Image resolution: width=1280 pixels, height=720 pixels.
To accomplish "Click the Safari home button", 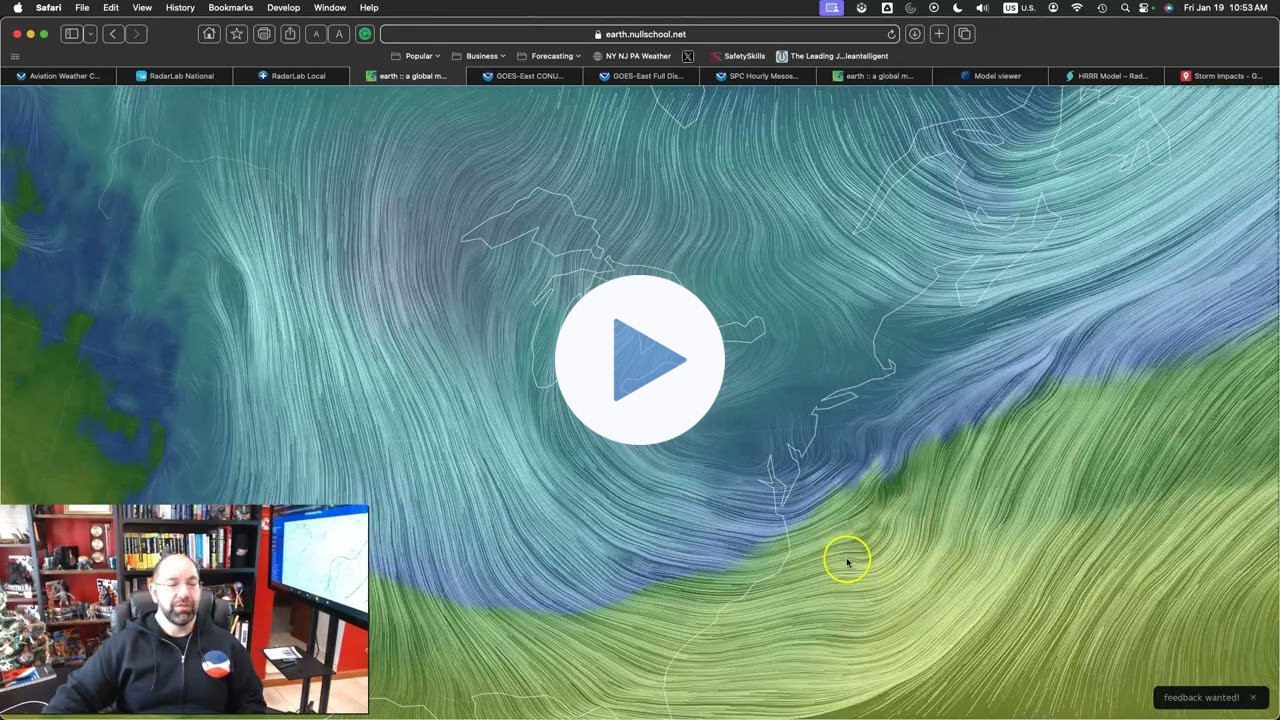I will pyautogui.click(x=209, y=34).
